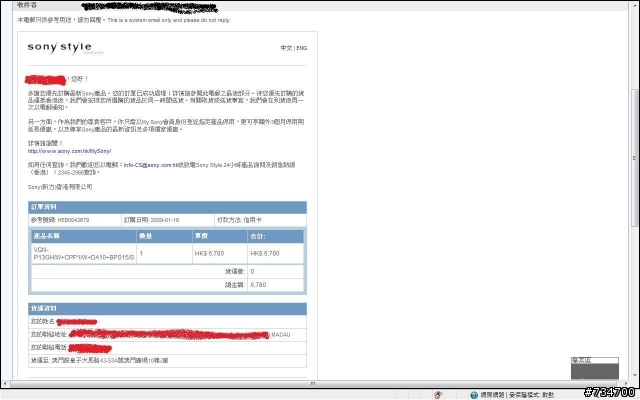This screenshot has height=400, width=640.
Task: Click the vertical scrollbar down arrow
Action: (x=634, y=375)
